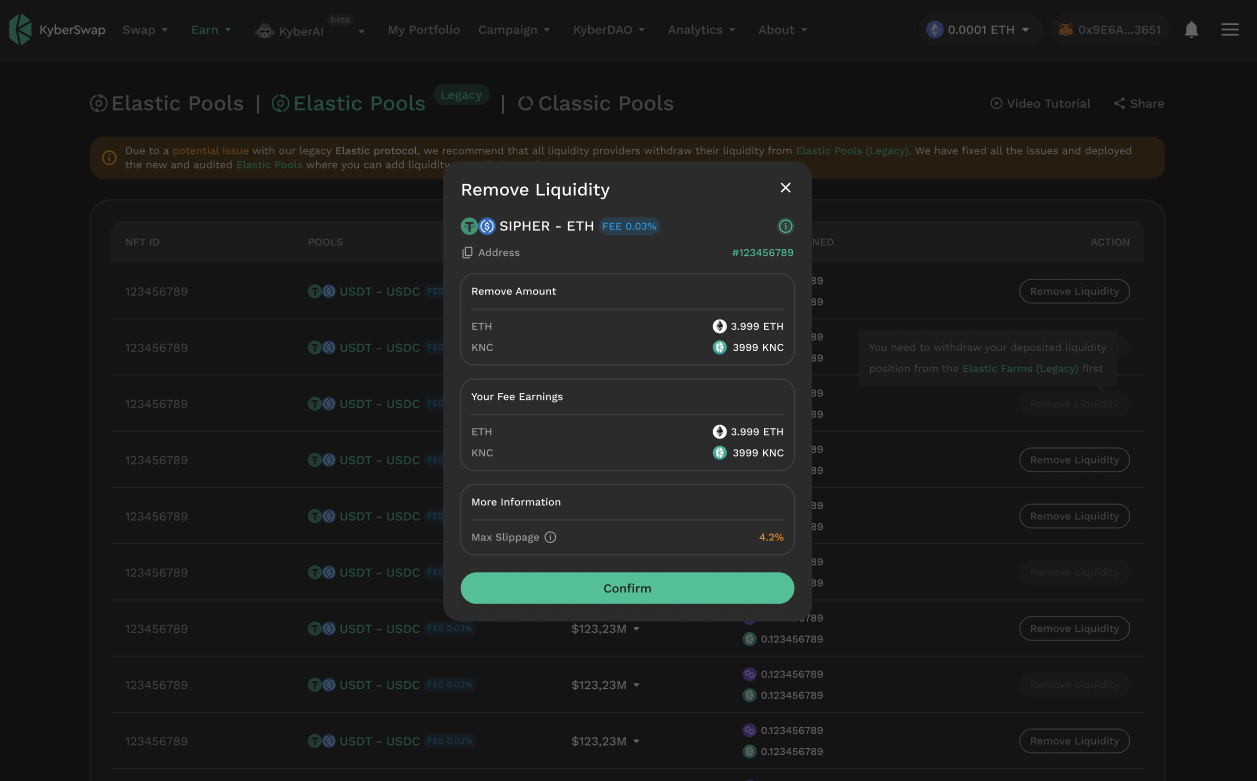Image resolution: width=1257 pixels, height=781 pixels.
Task: Switch to Classic Pools tab
Action: tap(596, 103)
